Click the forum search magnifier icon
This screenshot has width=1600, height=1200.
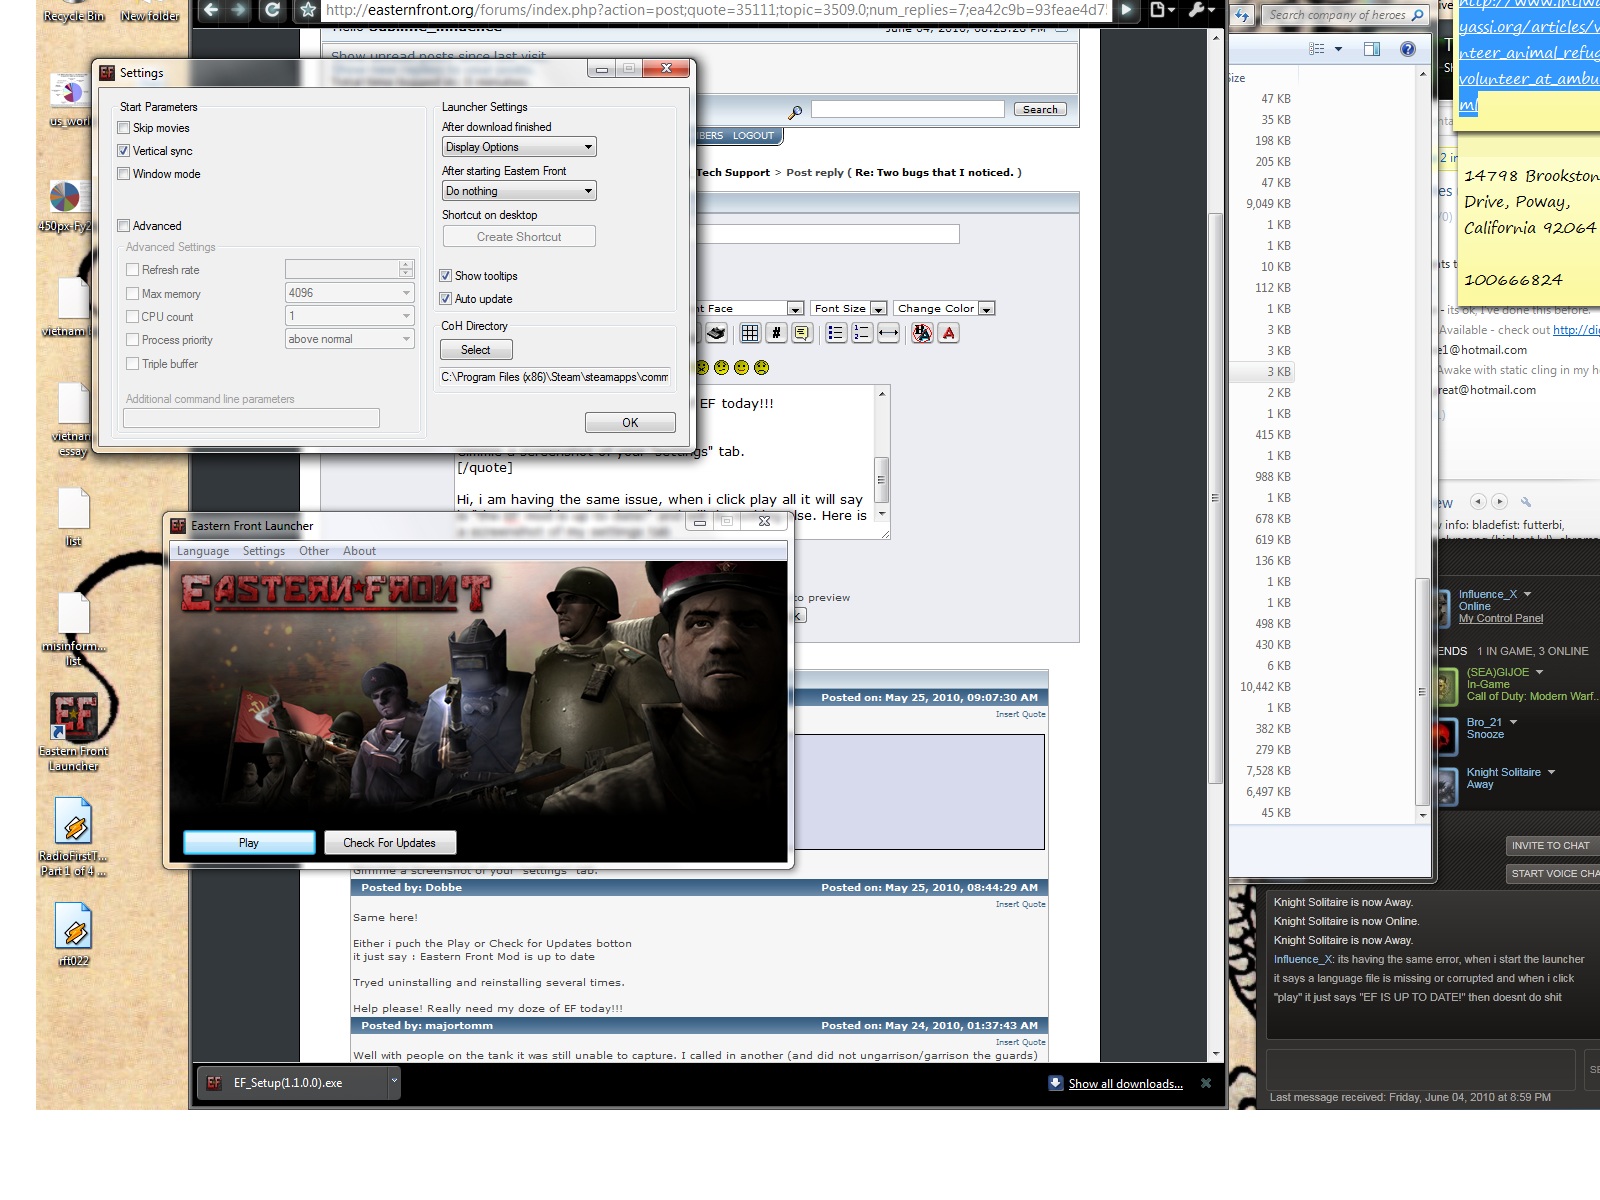[x=795, y=112]
